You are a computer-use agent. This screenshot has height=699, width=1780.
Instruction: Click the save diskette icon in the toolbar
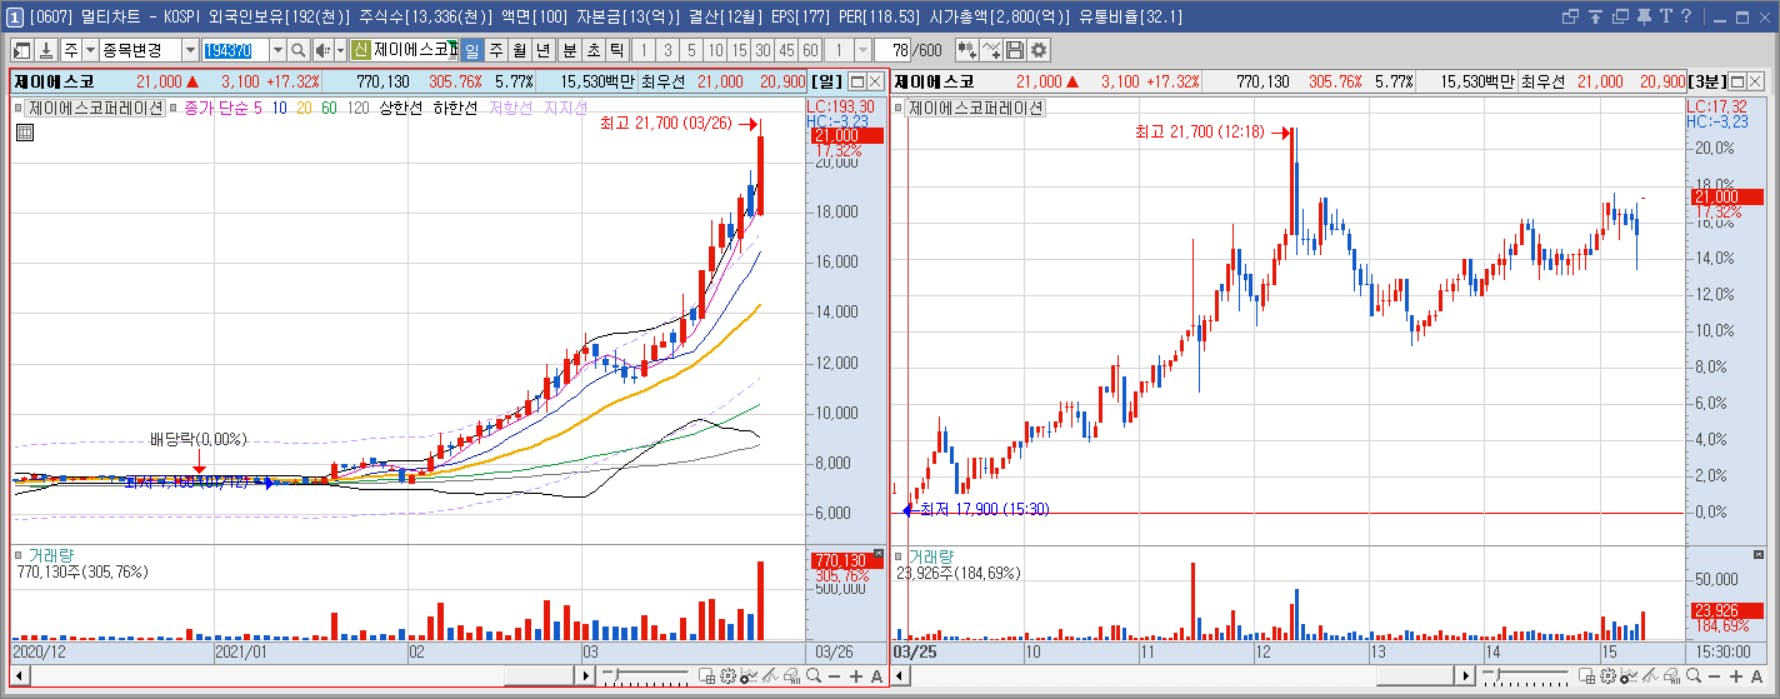pos(1015,50)
